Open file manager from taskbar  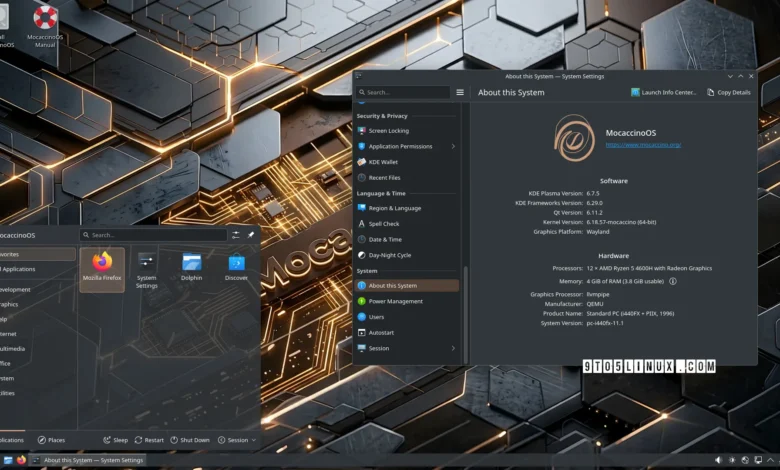point(8,460)
